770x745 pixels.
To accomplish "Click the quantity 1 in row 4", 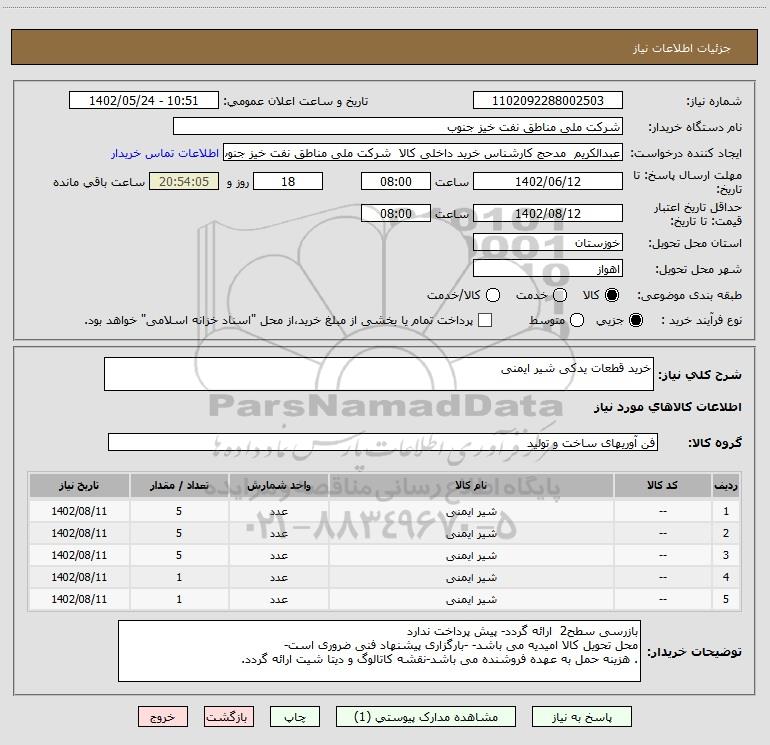I will [179, 577].
